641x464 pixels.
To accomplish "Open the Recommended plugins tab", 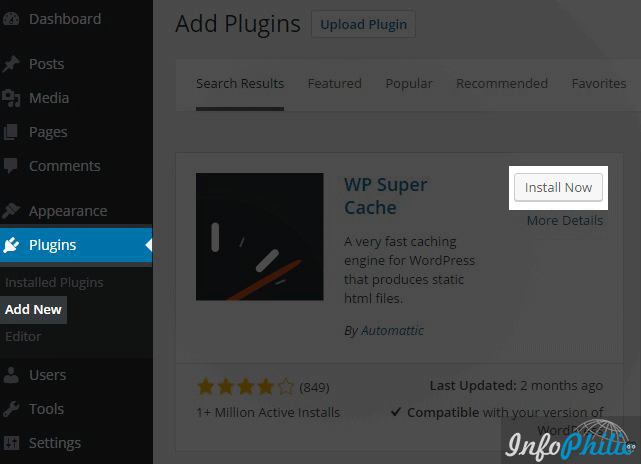I will [502, 83].
